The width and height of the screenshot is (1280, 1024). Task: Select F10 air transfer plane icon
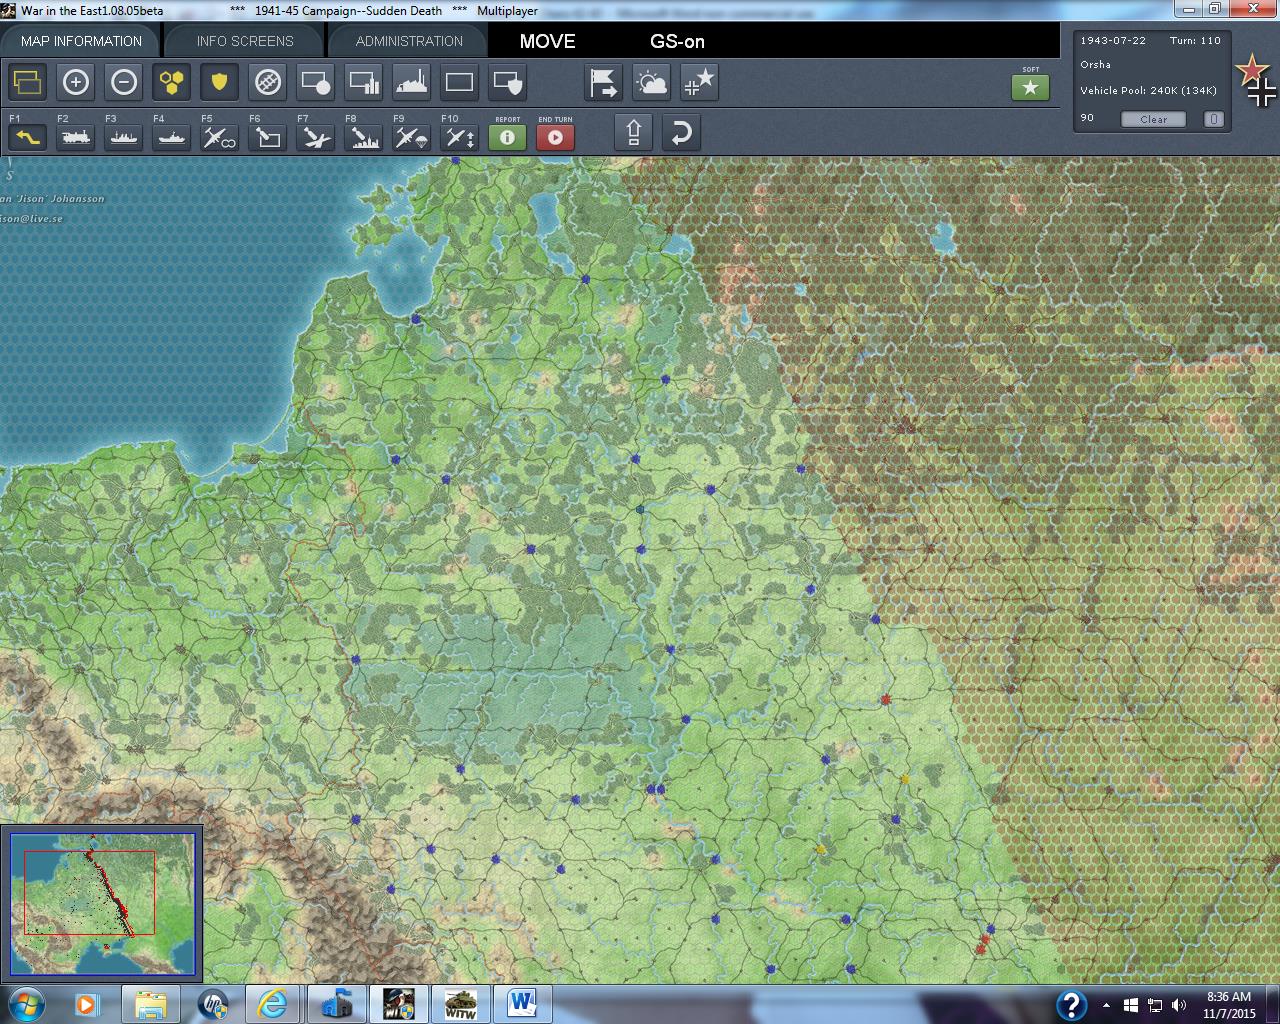[460, 137]
